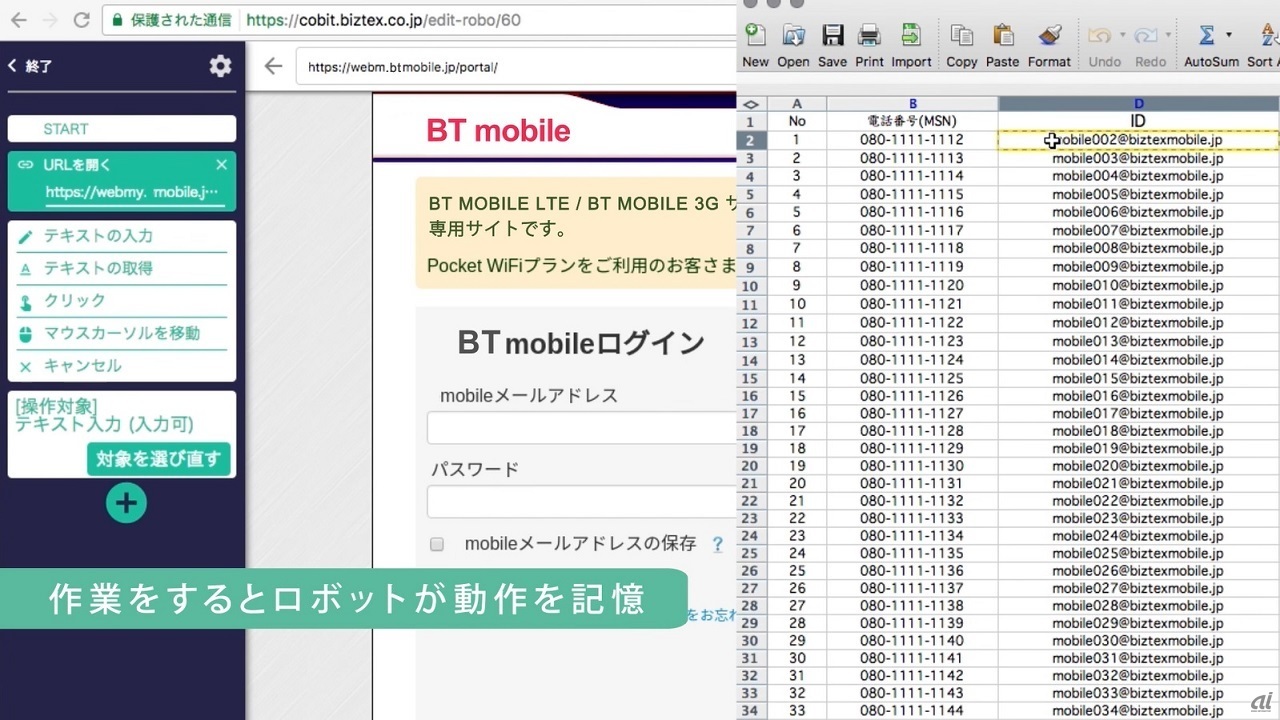Select the START block
1280x720 pixels.
[x=122, y=129]
